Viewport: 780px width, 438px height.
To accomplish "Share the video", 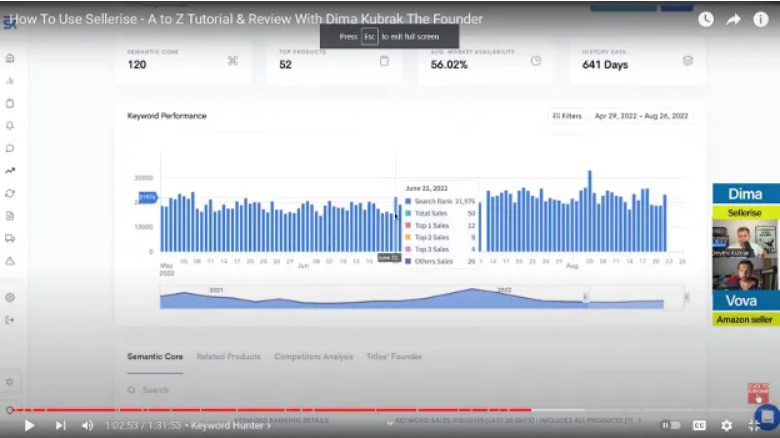I will (x=733, y=19).
